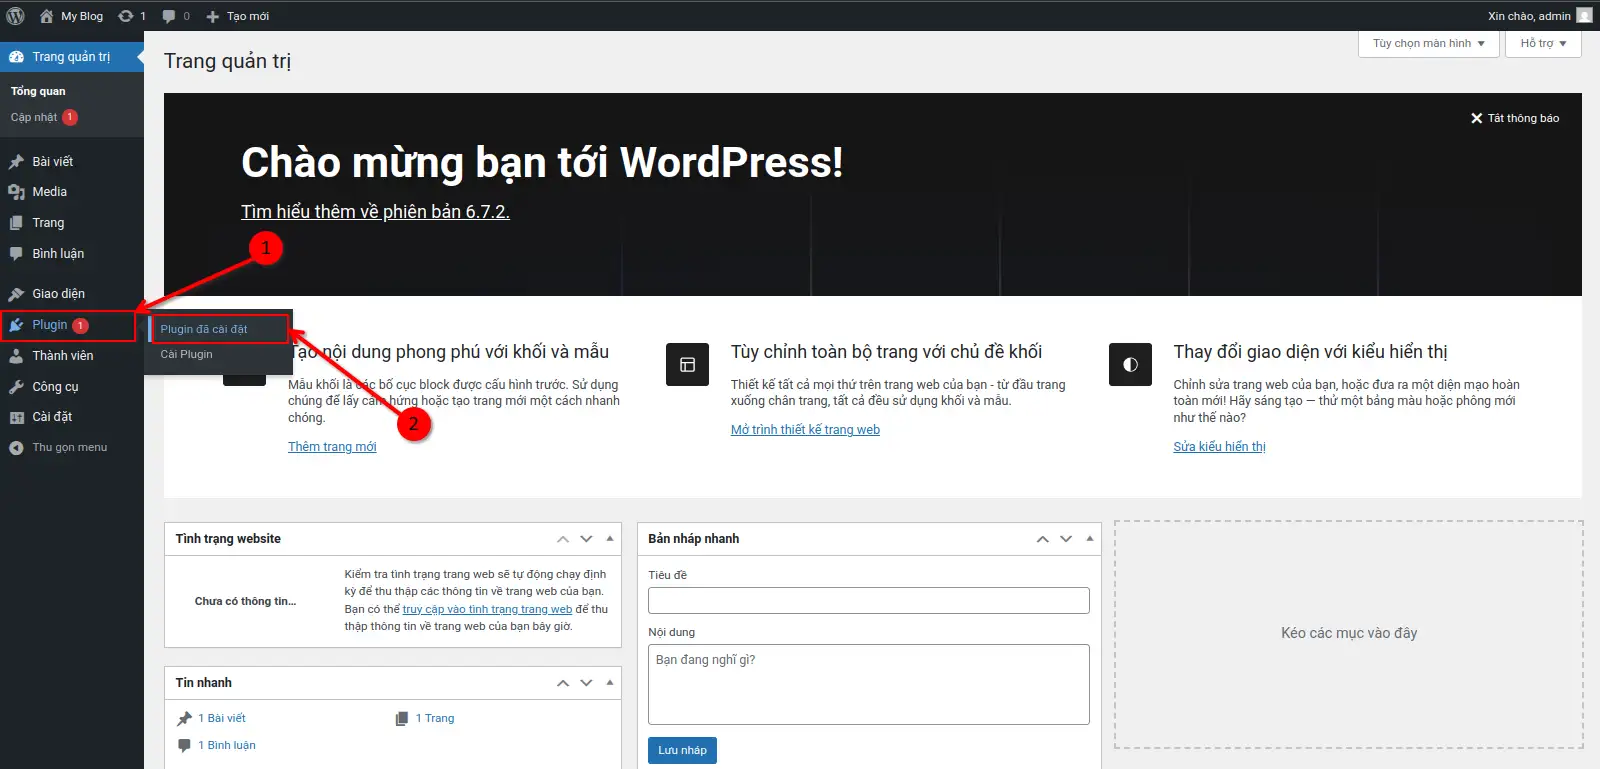Open Media library from sidebar
Screen dimensions: 1600x769
49,192
